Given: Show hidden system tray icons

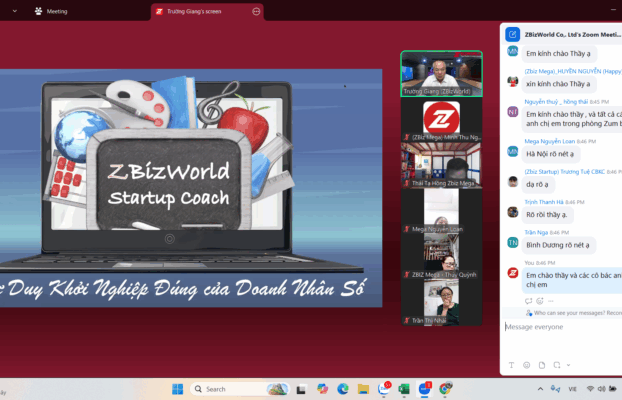Looking at the screenshot, I should 540,389.
